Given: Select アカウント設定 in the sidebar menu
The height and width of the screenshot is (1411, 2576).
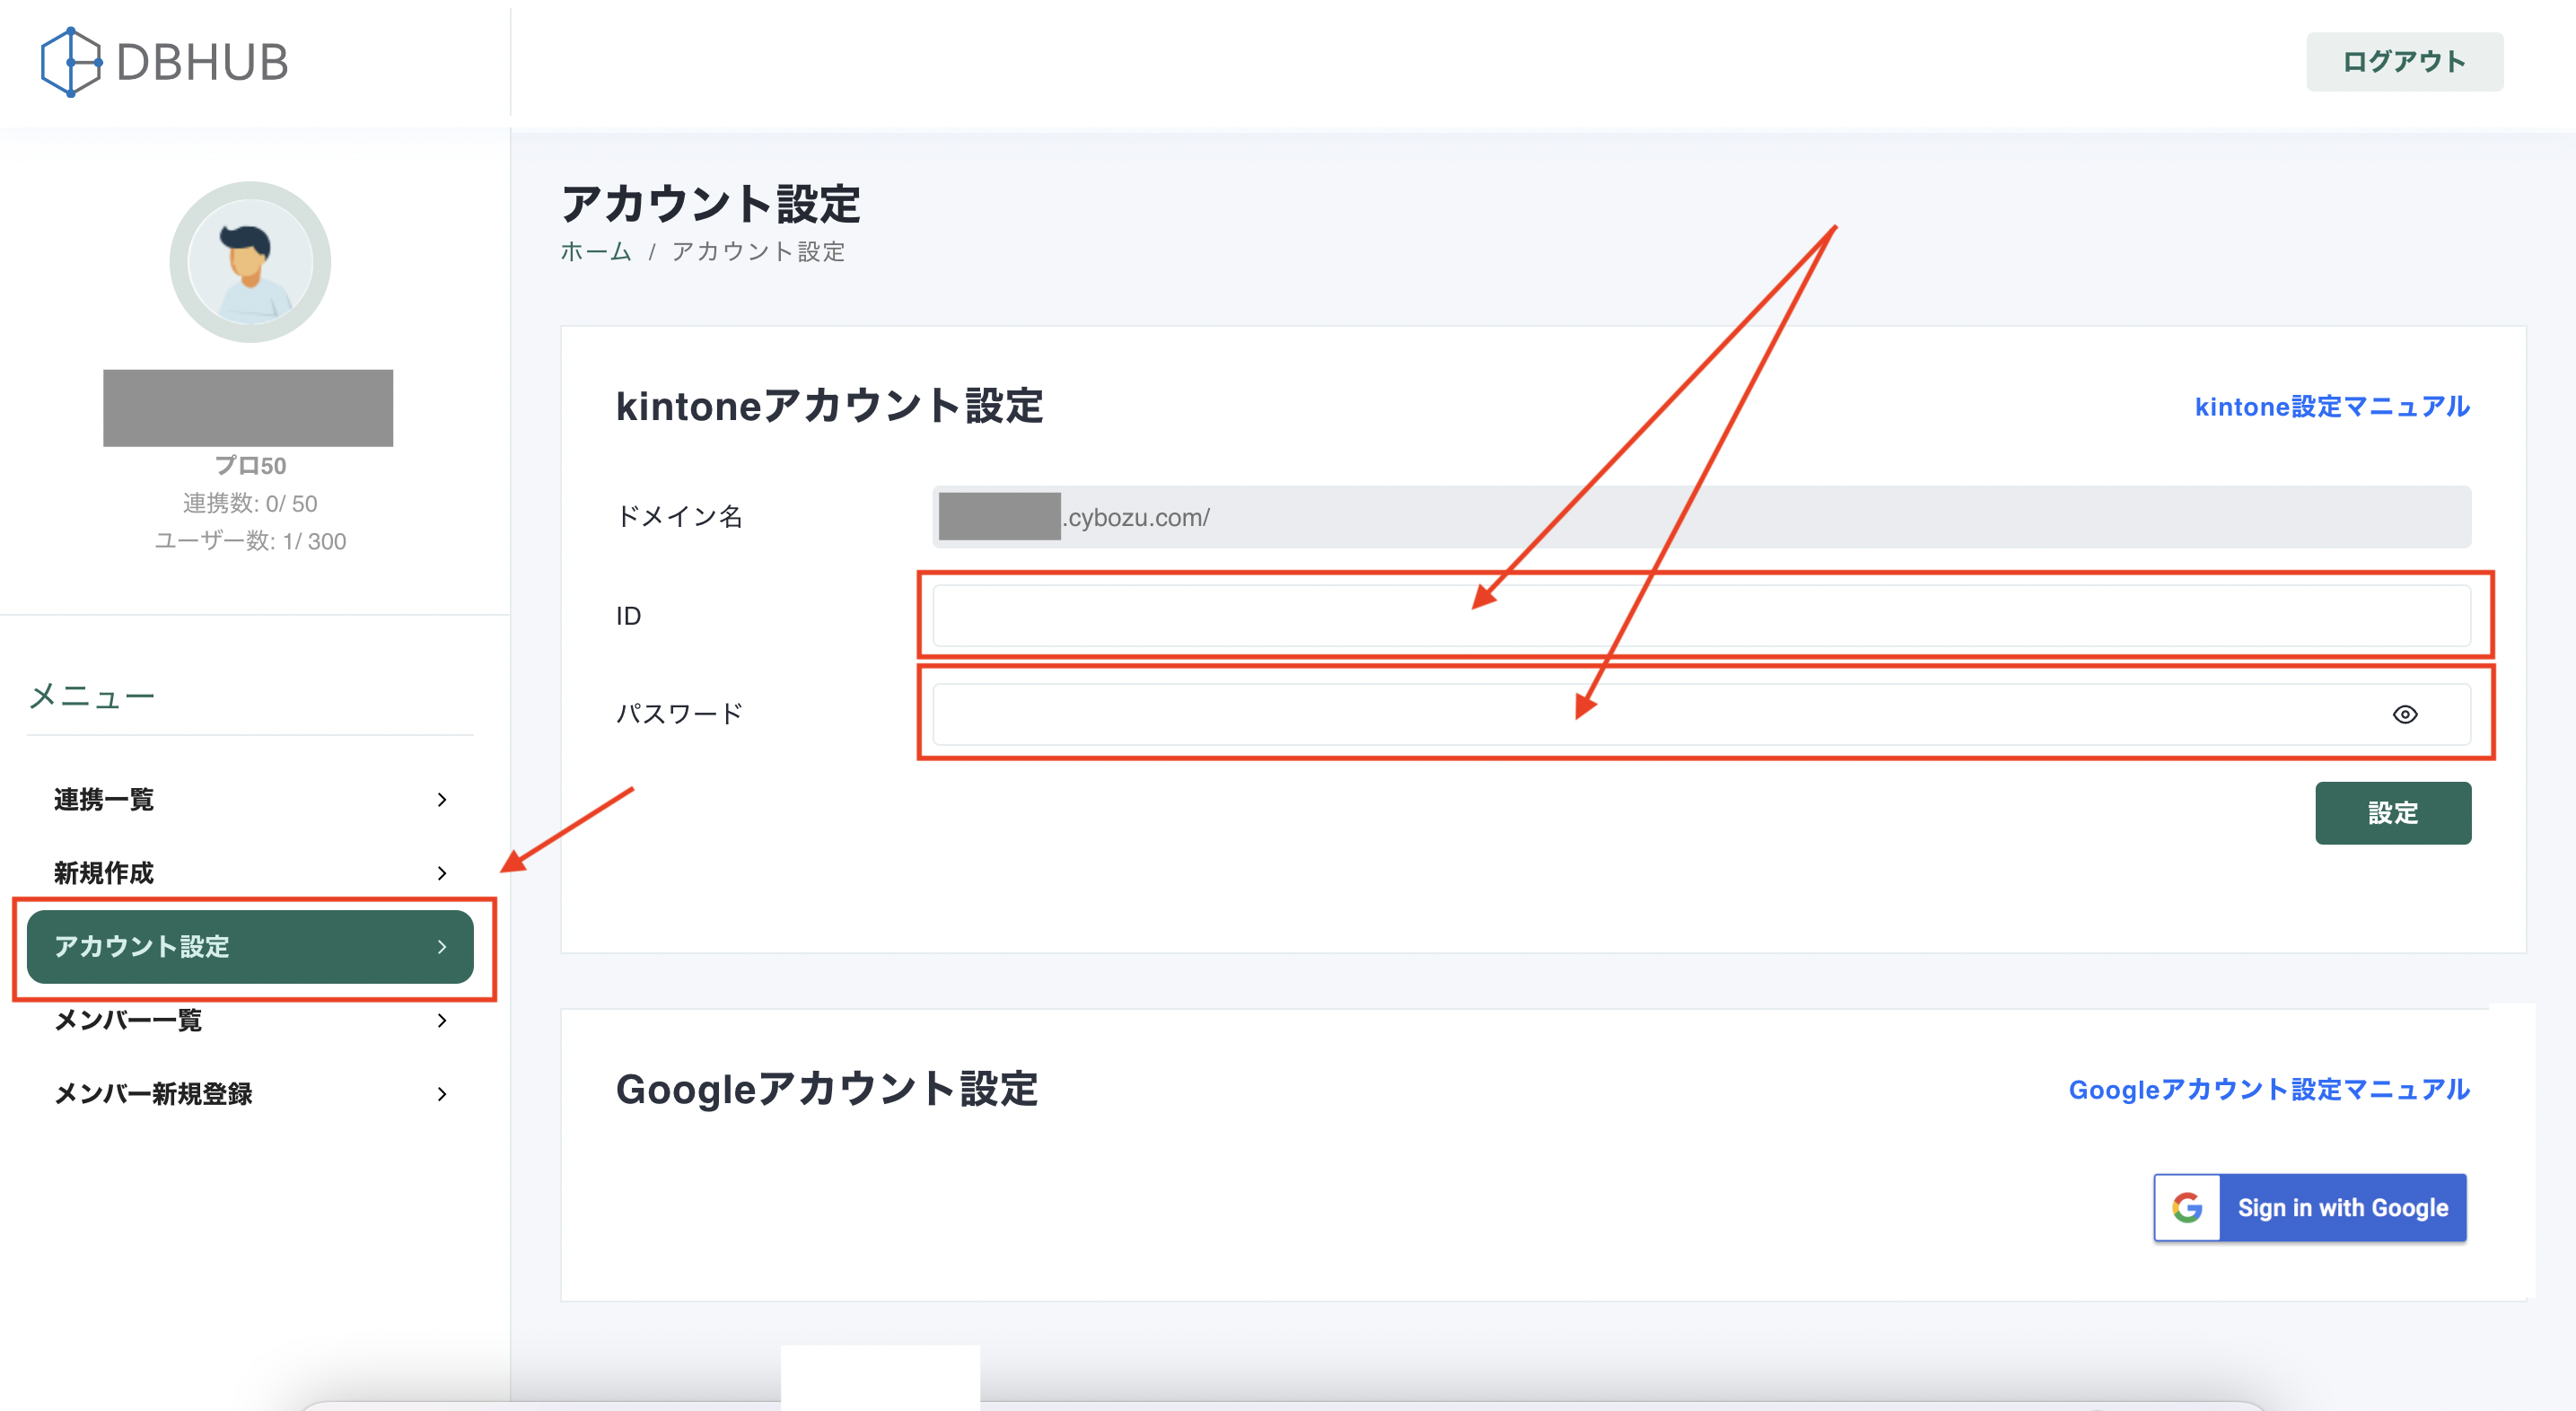Looking at the screenshot, I should (142, 946).
